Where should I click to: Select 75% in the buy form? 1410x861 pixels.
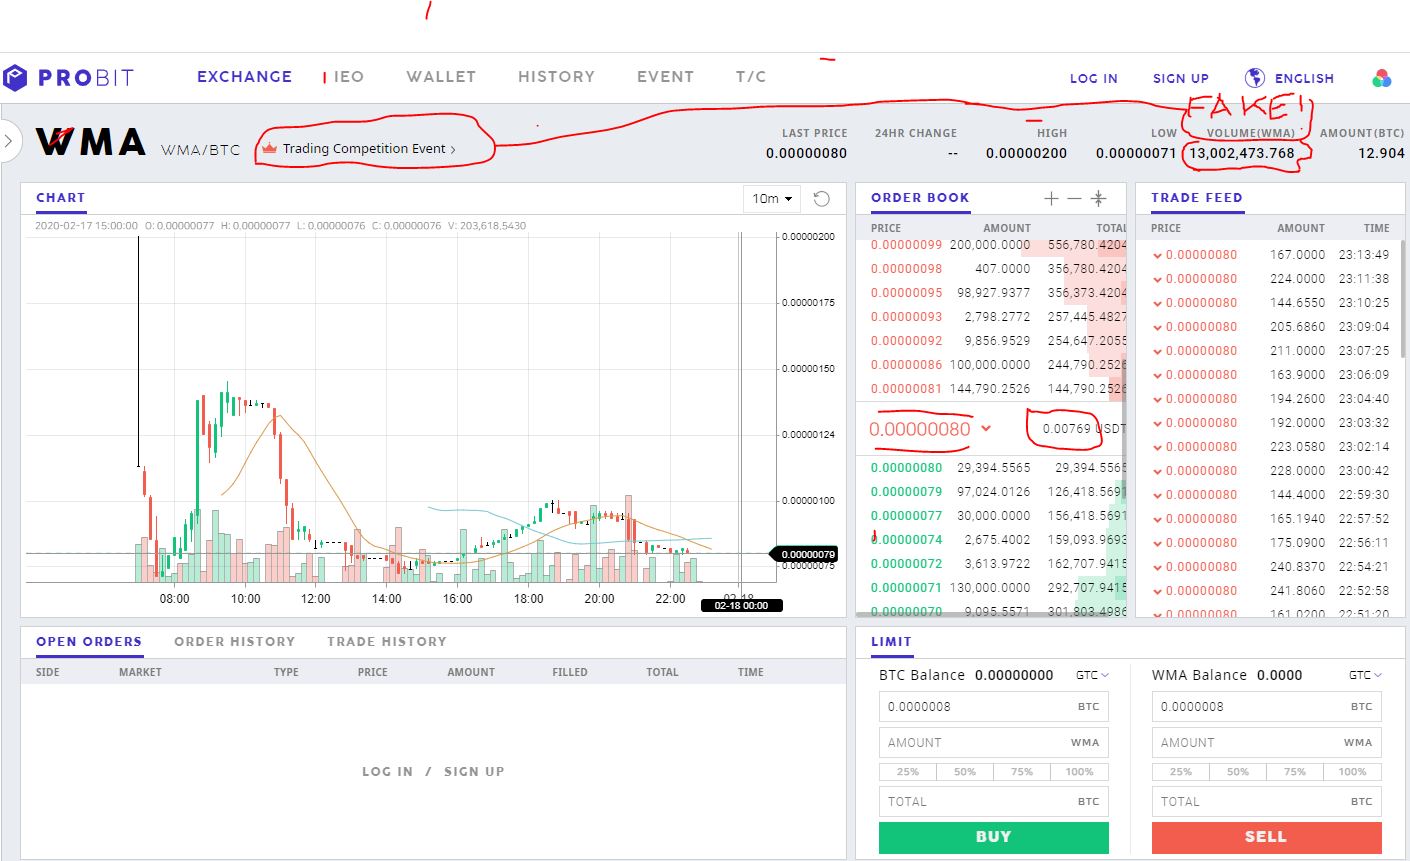[1022, 772]
